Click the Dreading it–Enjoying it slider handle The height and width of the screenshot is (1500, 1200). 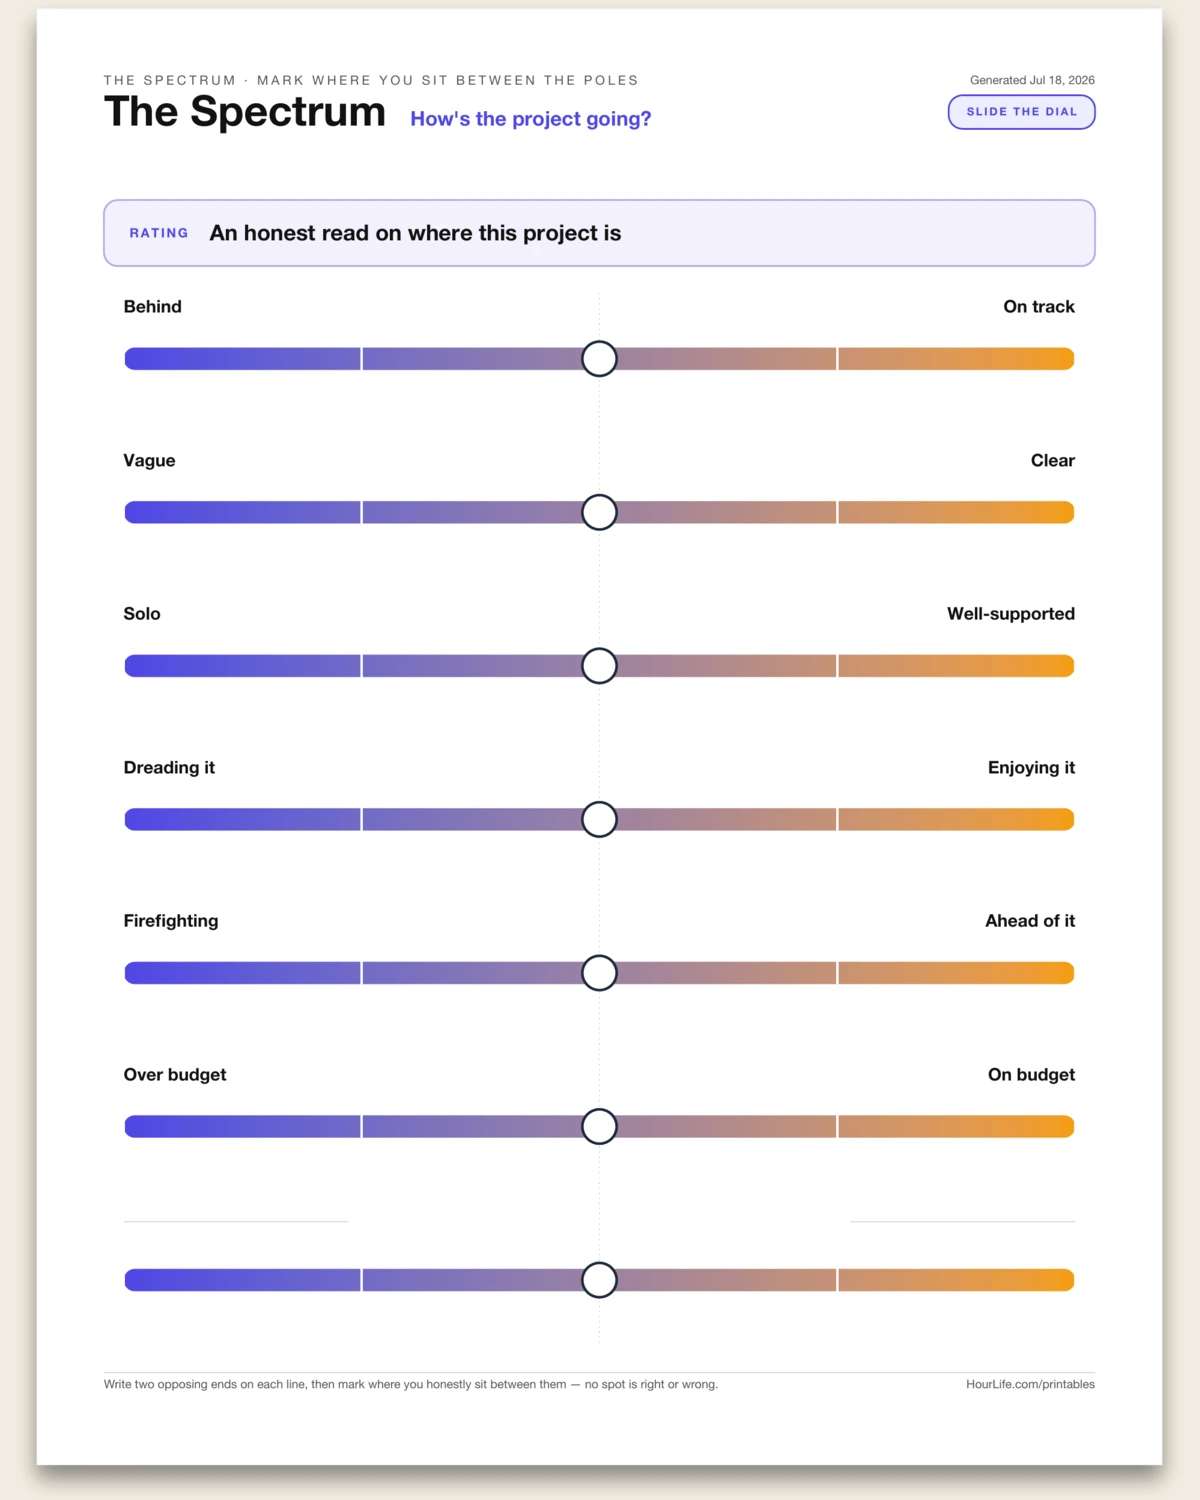coord(599,819)
